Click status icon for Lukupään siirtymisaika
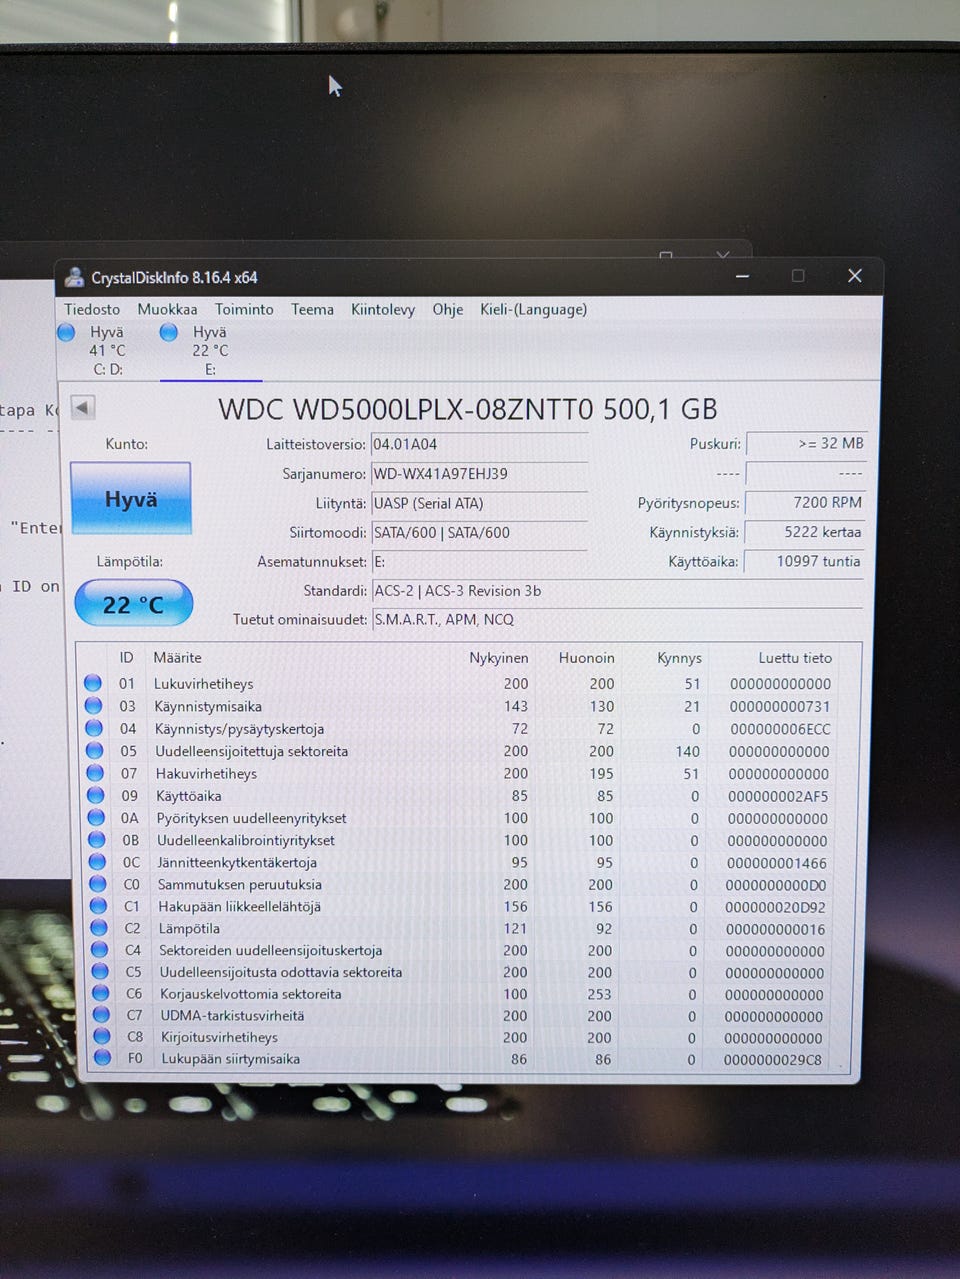This screenshot has width=960, height=1279. 102,1058
